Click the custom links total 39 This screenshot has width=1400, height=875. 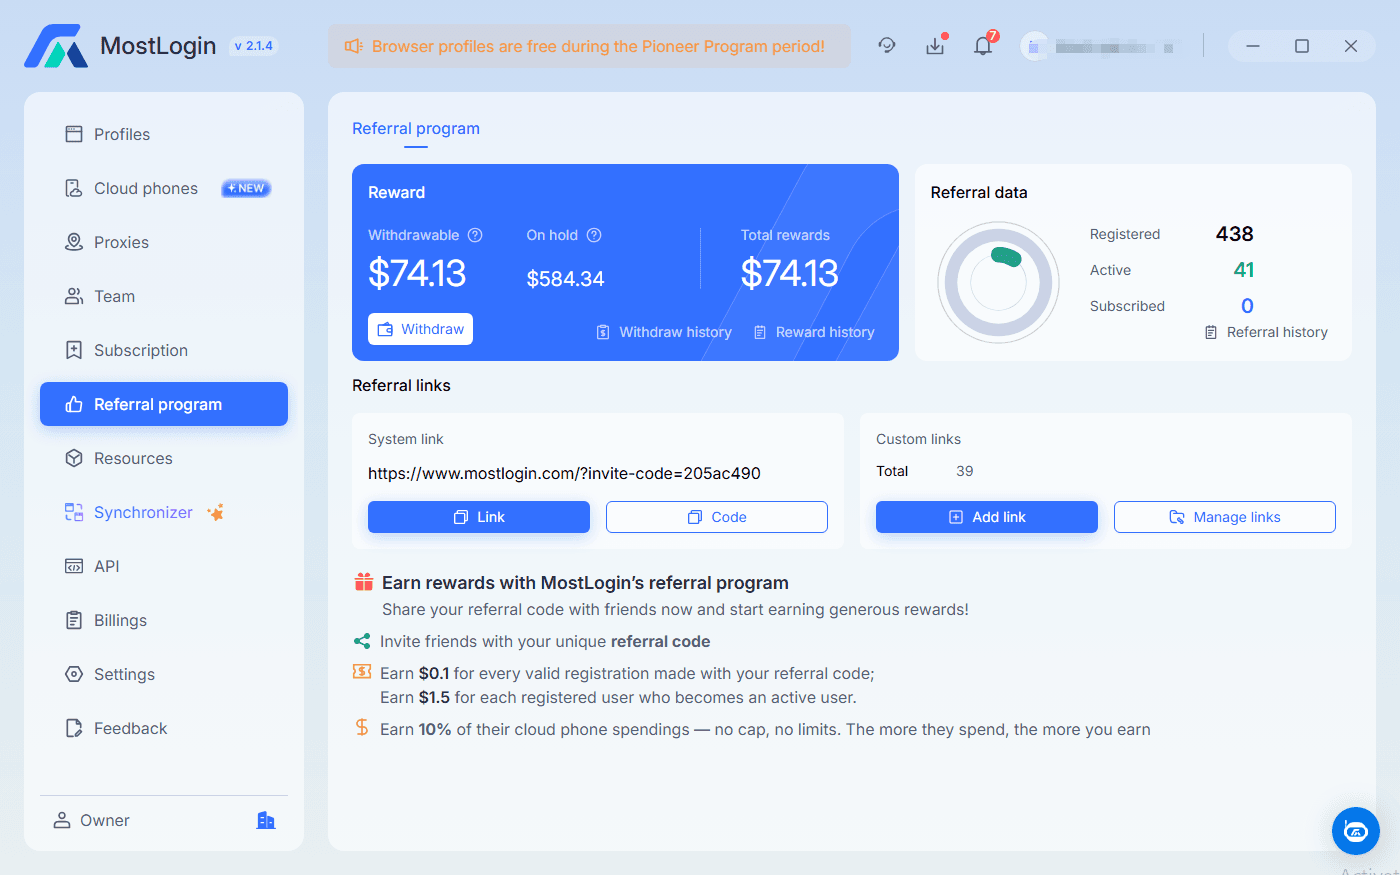click(965, 471)
